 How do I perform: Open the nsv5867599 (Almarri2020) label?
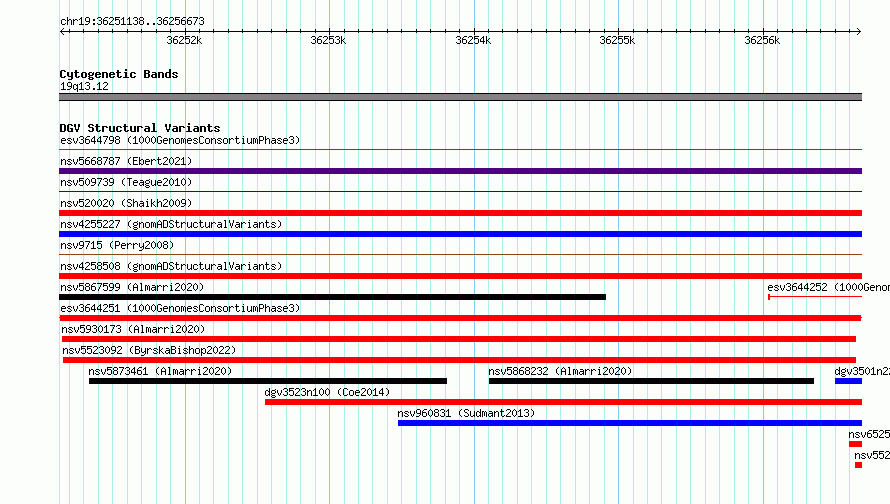coord(132,287)
